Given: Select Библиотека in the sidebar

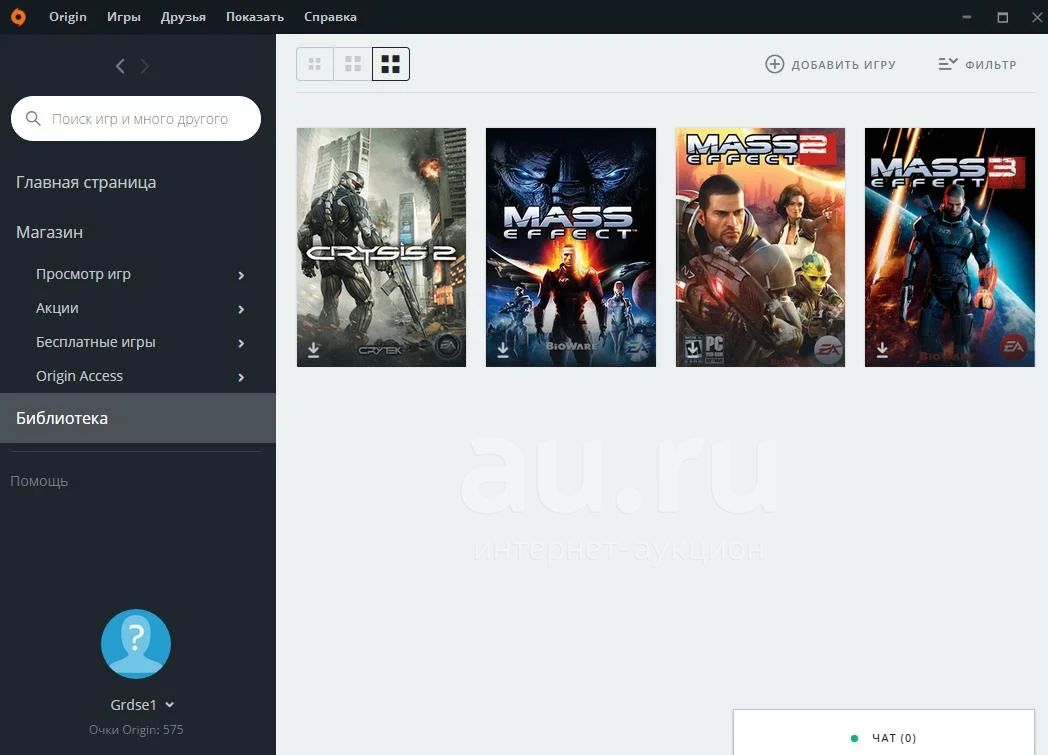Looking at the screenshot, I should point(138,418).
